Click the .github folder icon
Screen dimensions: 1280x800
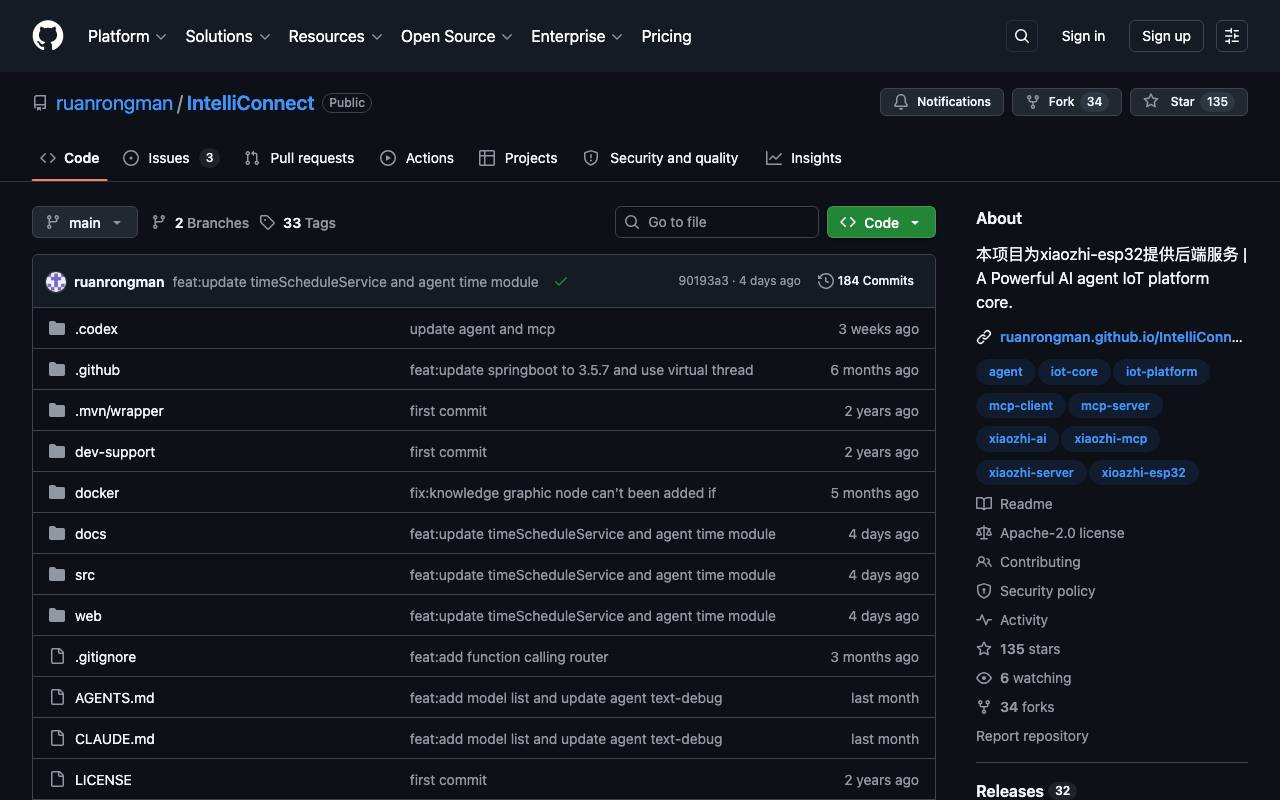[x=57, y=370]
